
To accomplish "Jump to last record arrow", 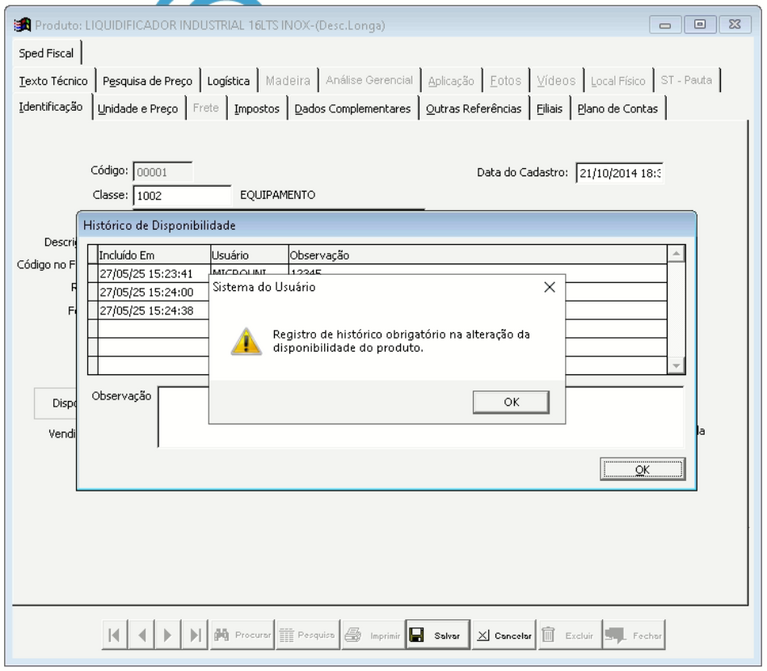I will coord(195,636).
